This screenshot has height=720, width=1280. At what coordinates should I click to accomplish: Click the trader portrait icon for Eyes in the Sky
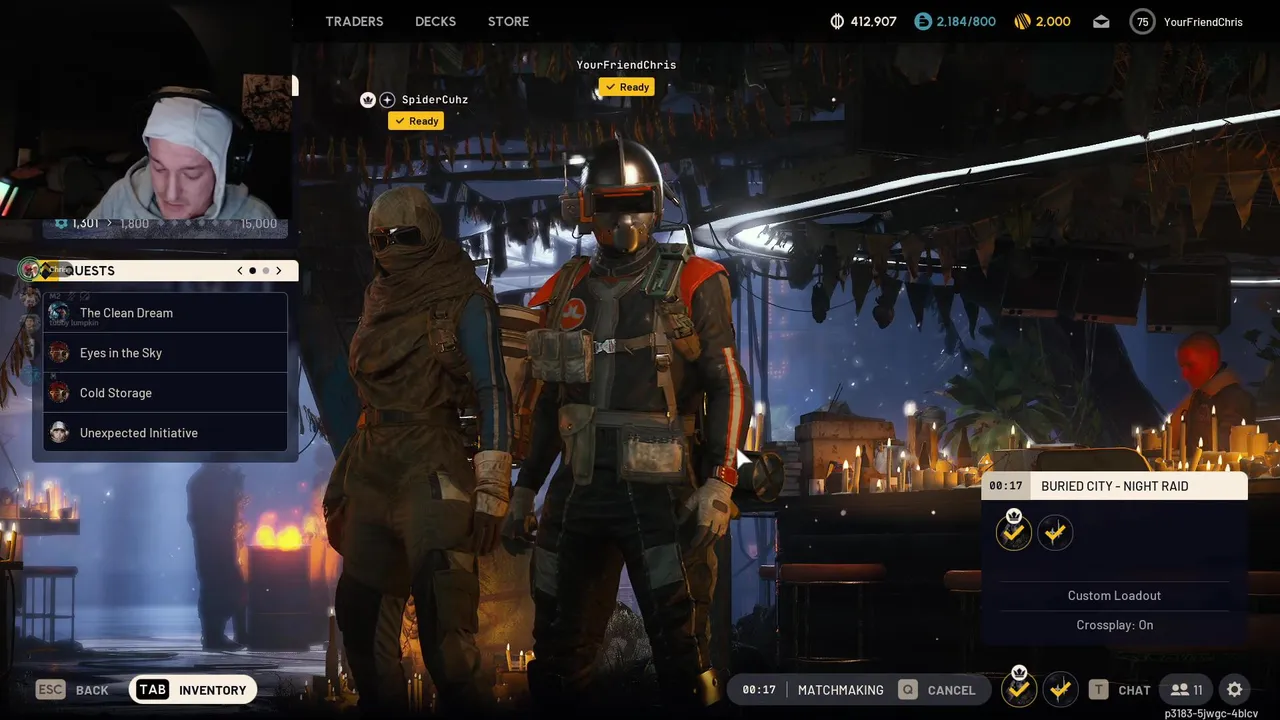tap(59, 353)
